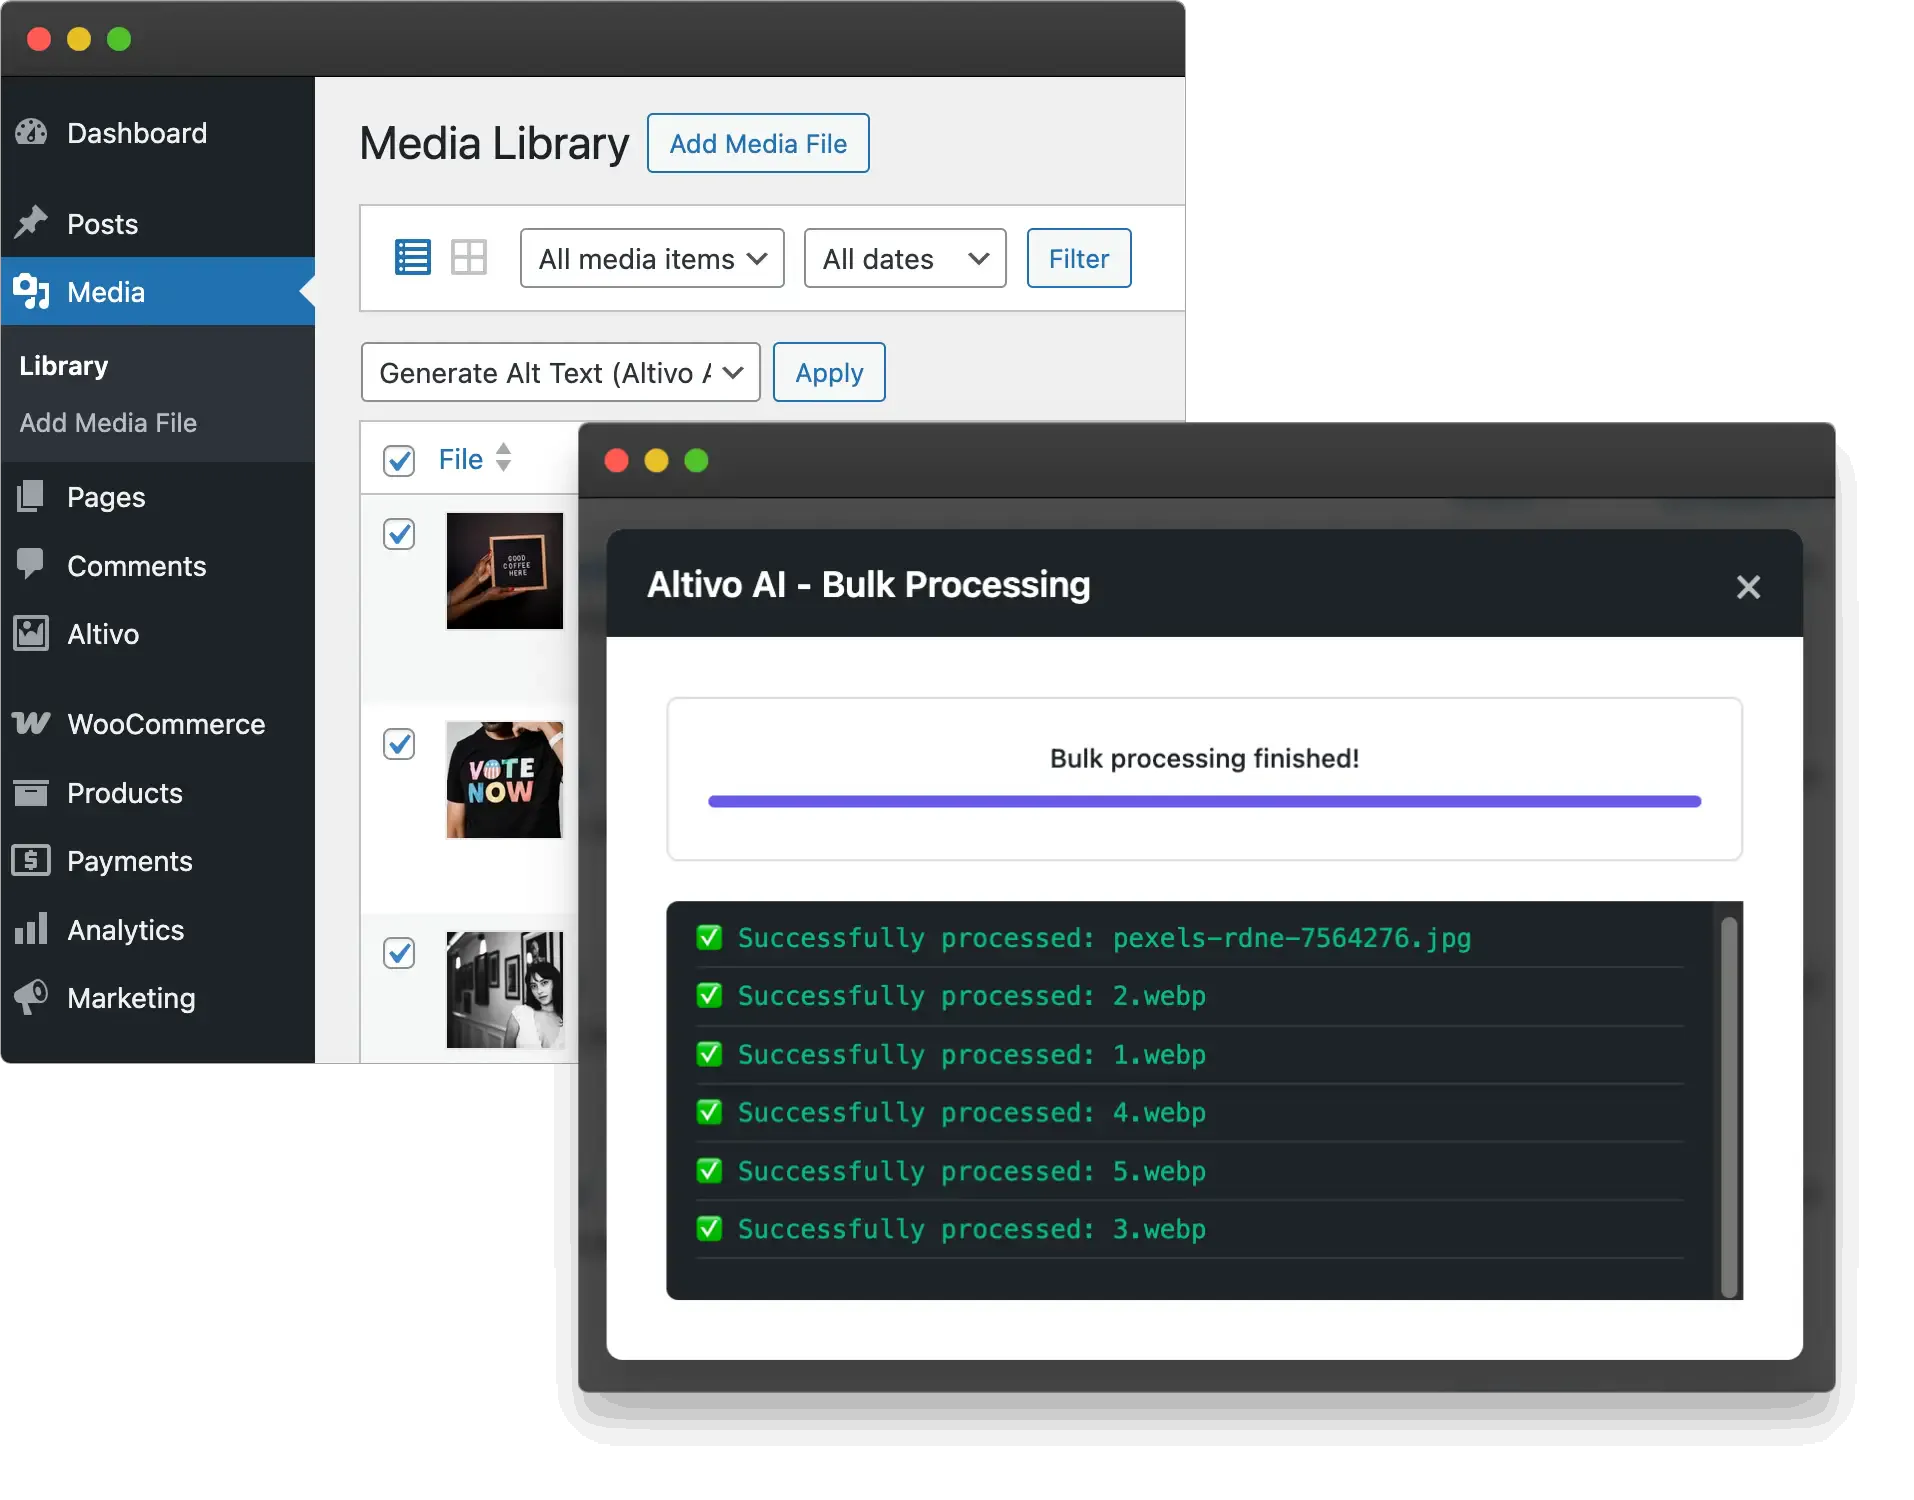Click green check icon for pexels-rdne-7564276.jpg
The height and width of the screenshot is (1500, 1914).
click(709, 938)
